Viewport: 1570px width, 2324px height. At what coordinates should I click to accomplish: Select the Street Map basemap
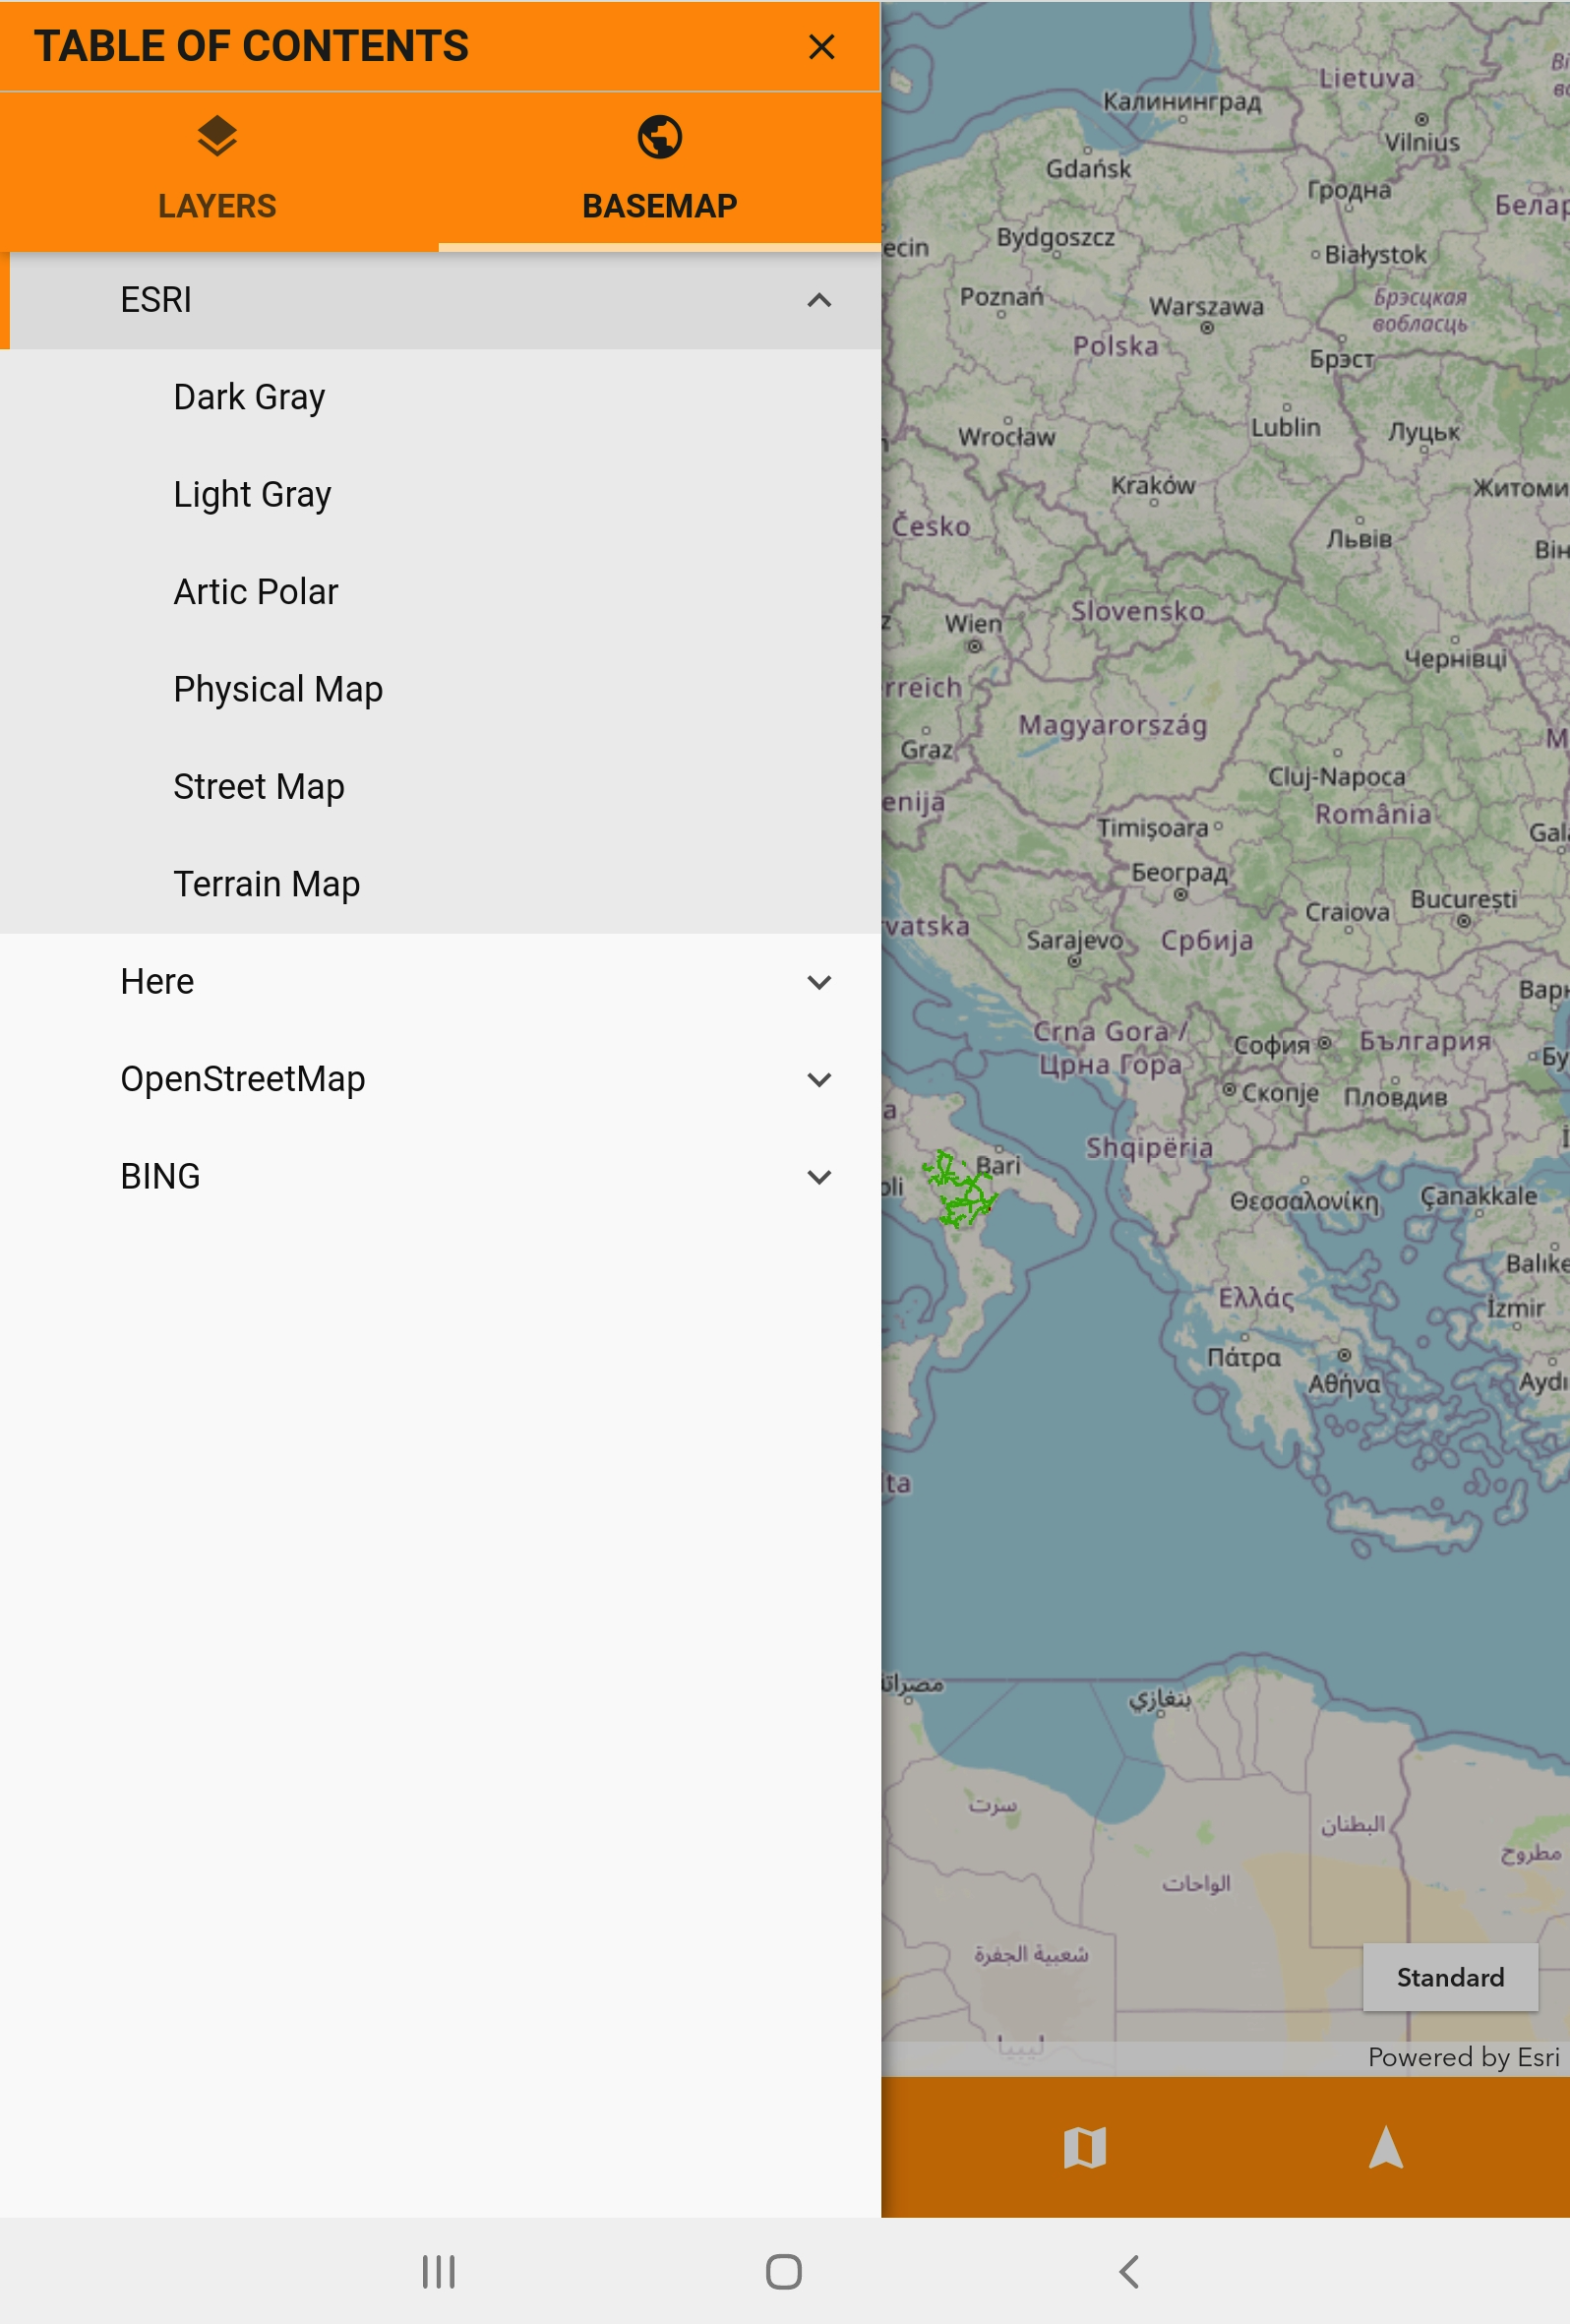point(440,787)
